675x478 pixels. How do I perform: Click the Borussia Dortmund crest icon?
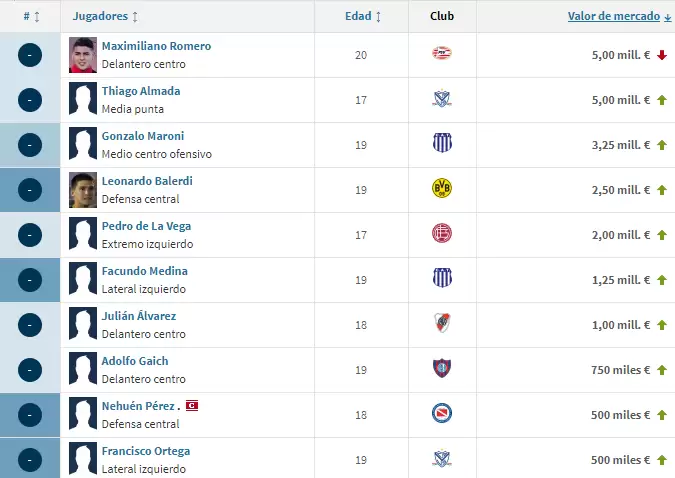(442, 189)
